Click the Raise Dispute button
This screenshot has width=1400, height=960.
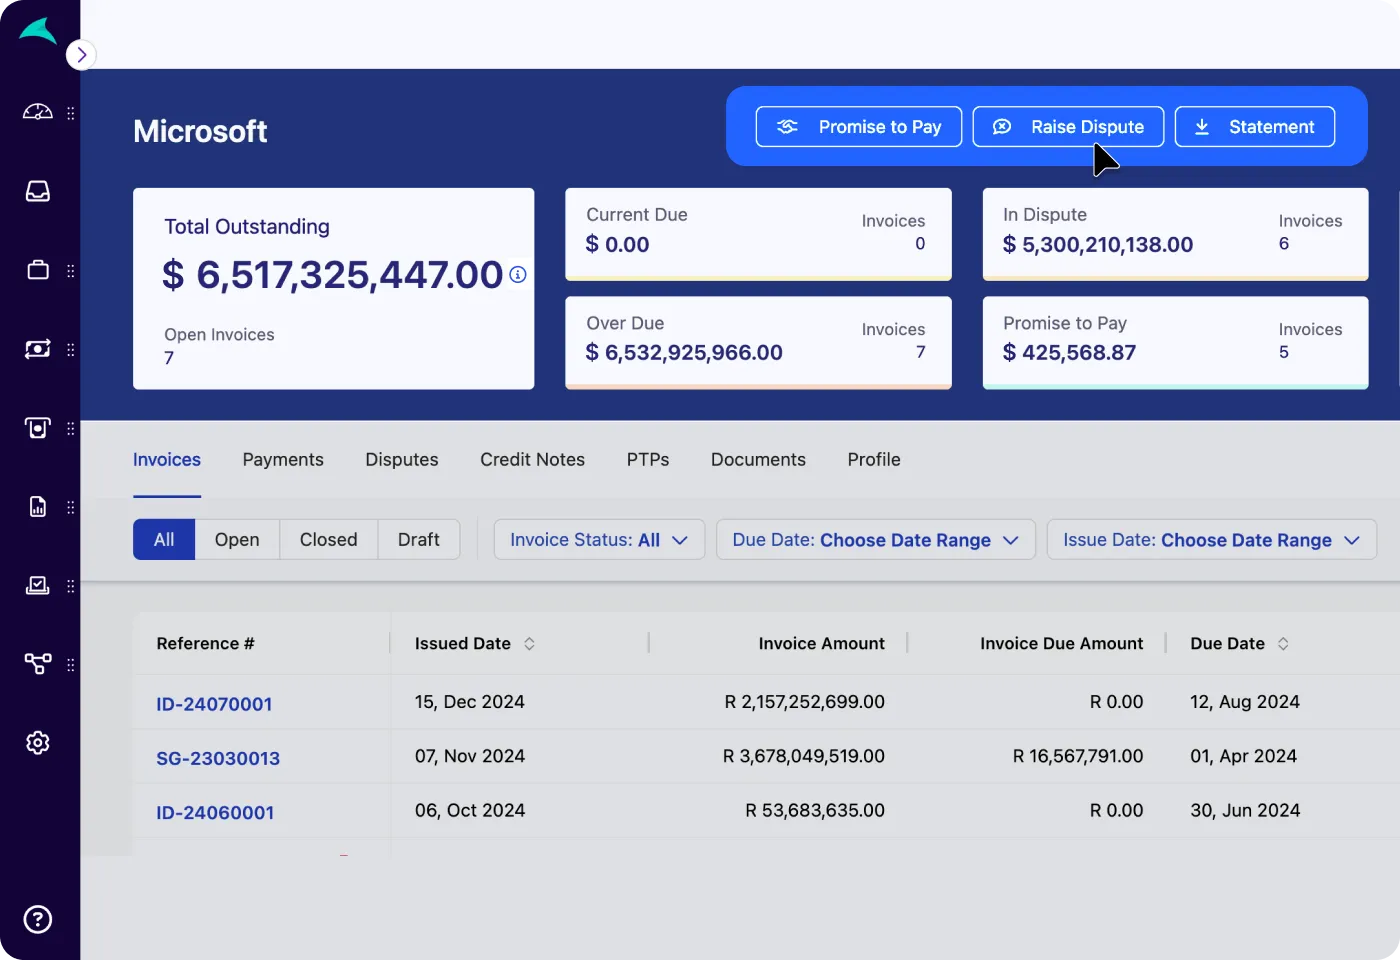coord(1068,127)
